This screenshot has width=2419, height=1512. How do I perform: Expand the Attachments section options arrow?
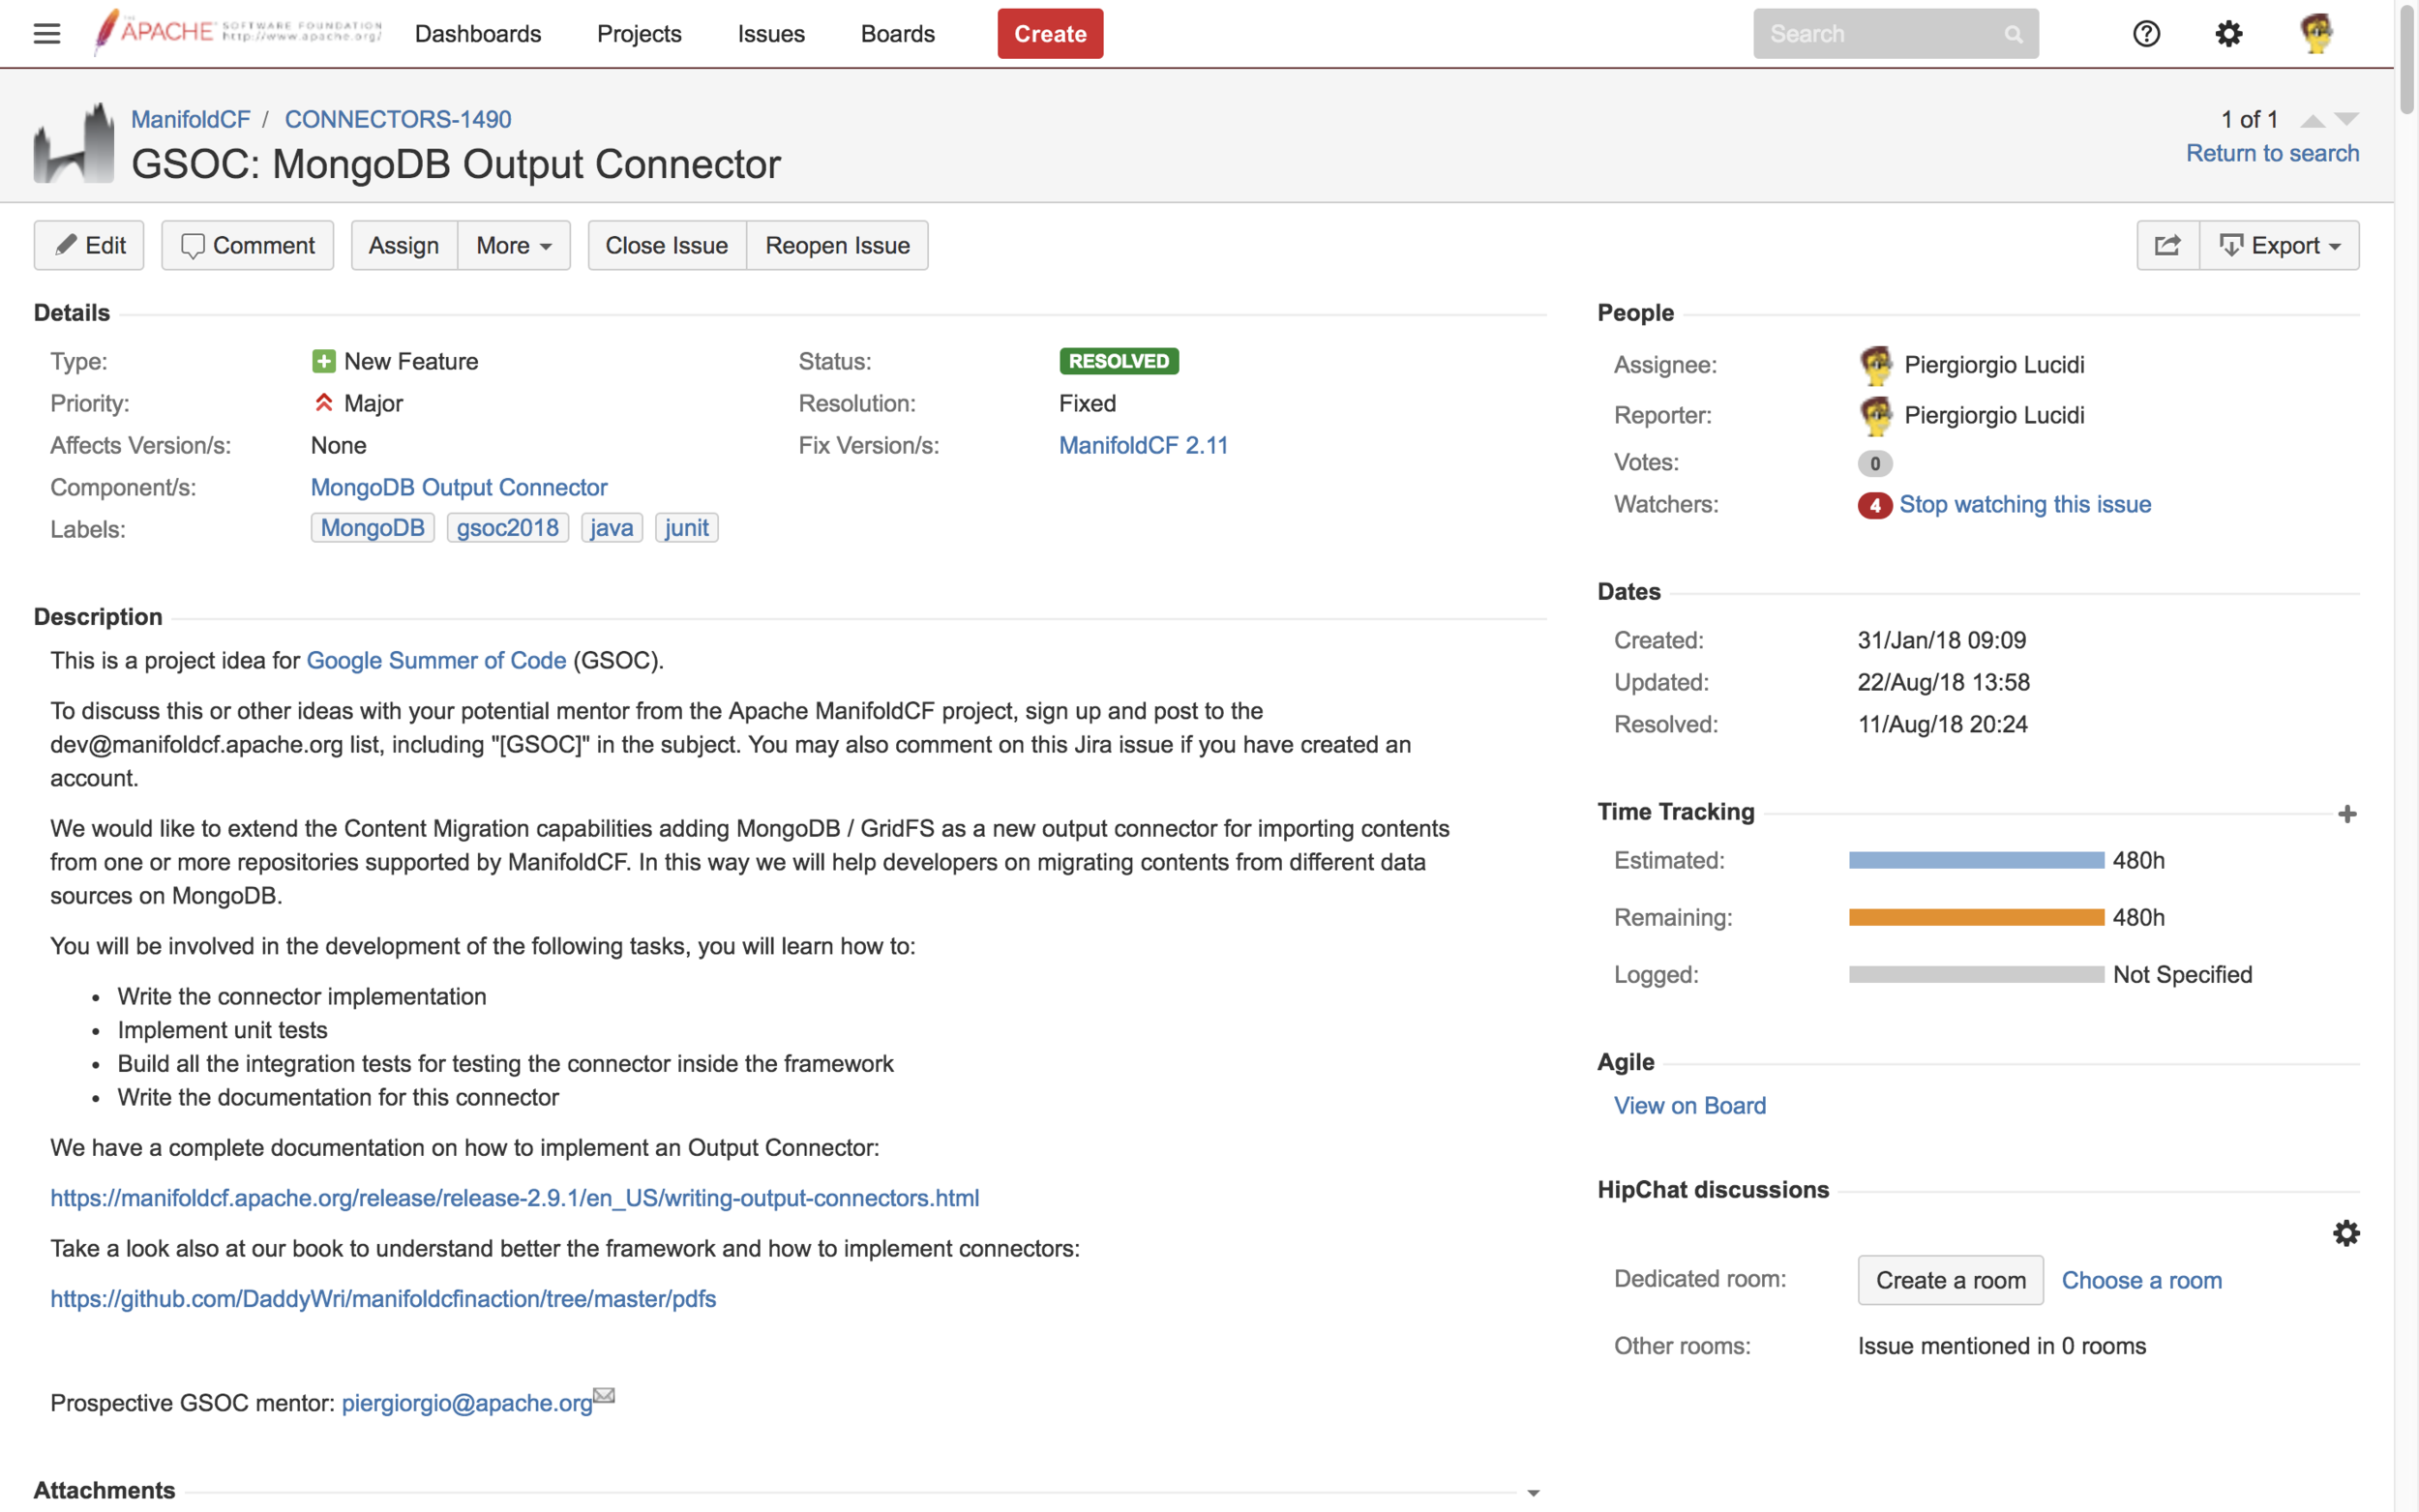pos(1533,1492)
